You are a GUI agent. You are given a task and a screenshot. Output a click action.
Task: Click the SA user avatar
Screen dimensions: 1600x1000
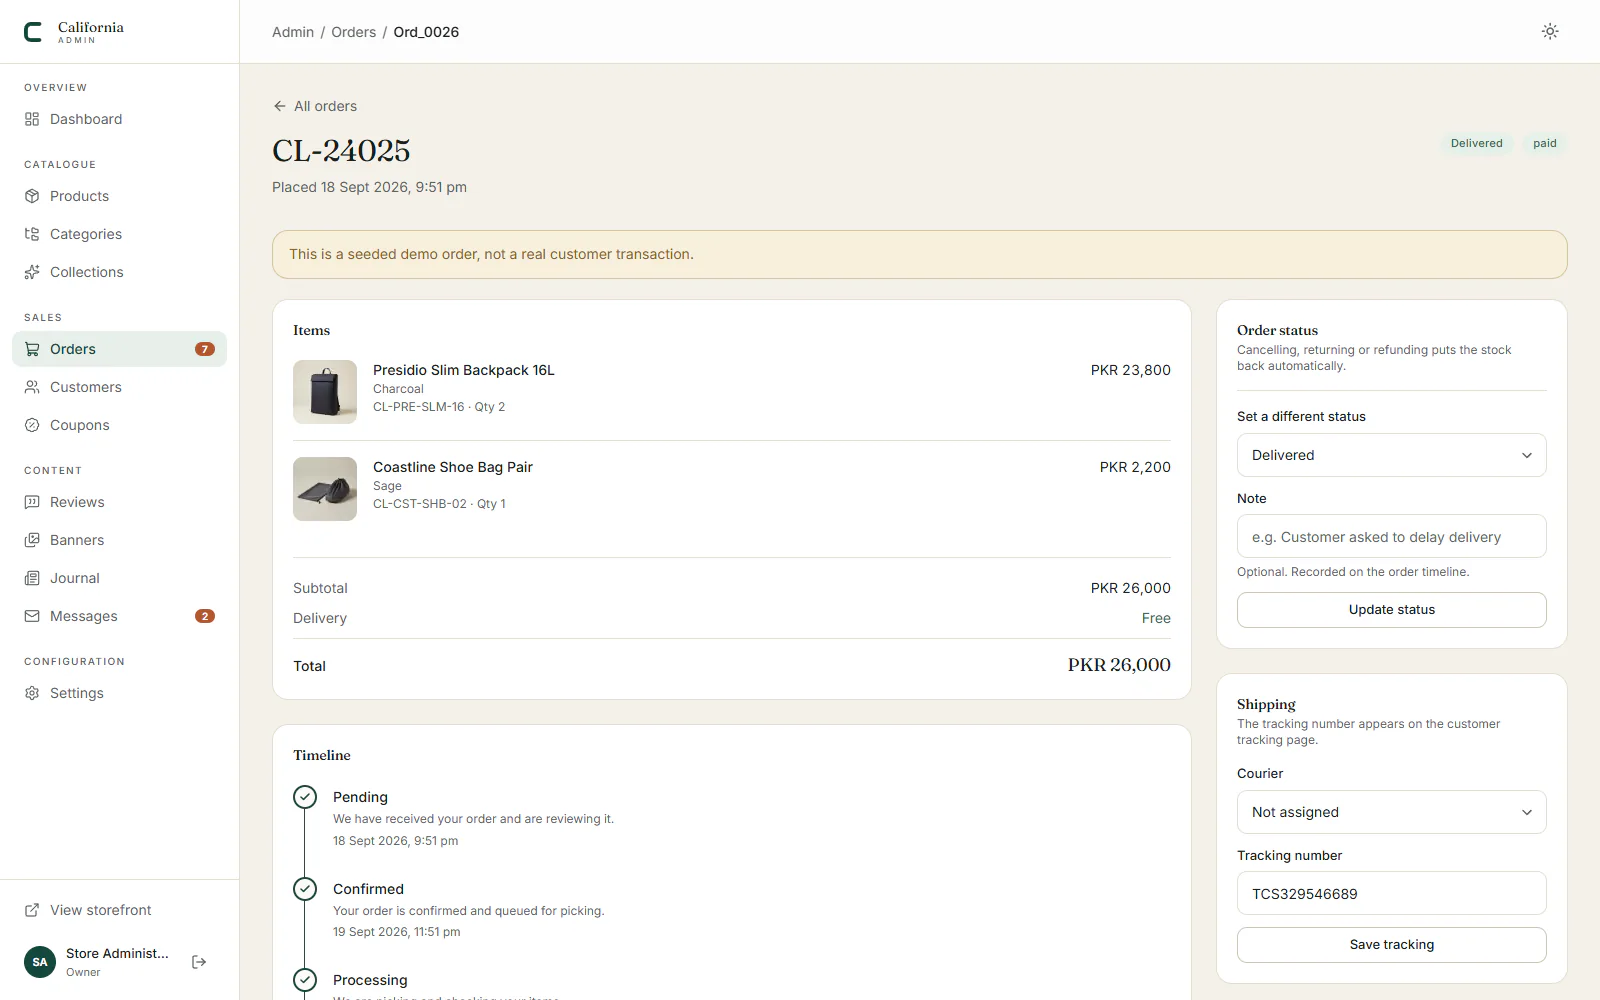(x=40, y=962)
